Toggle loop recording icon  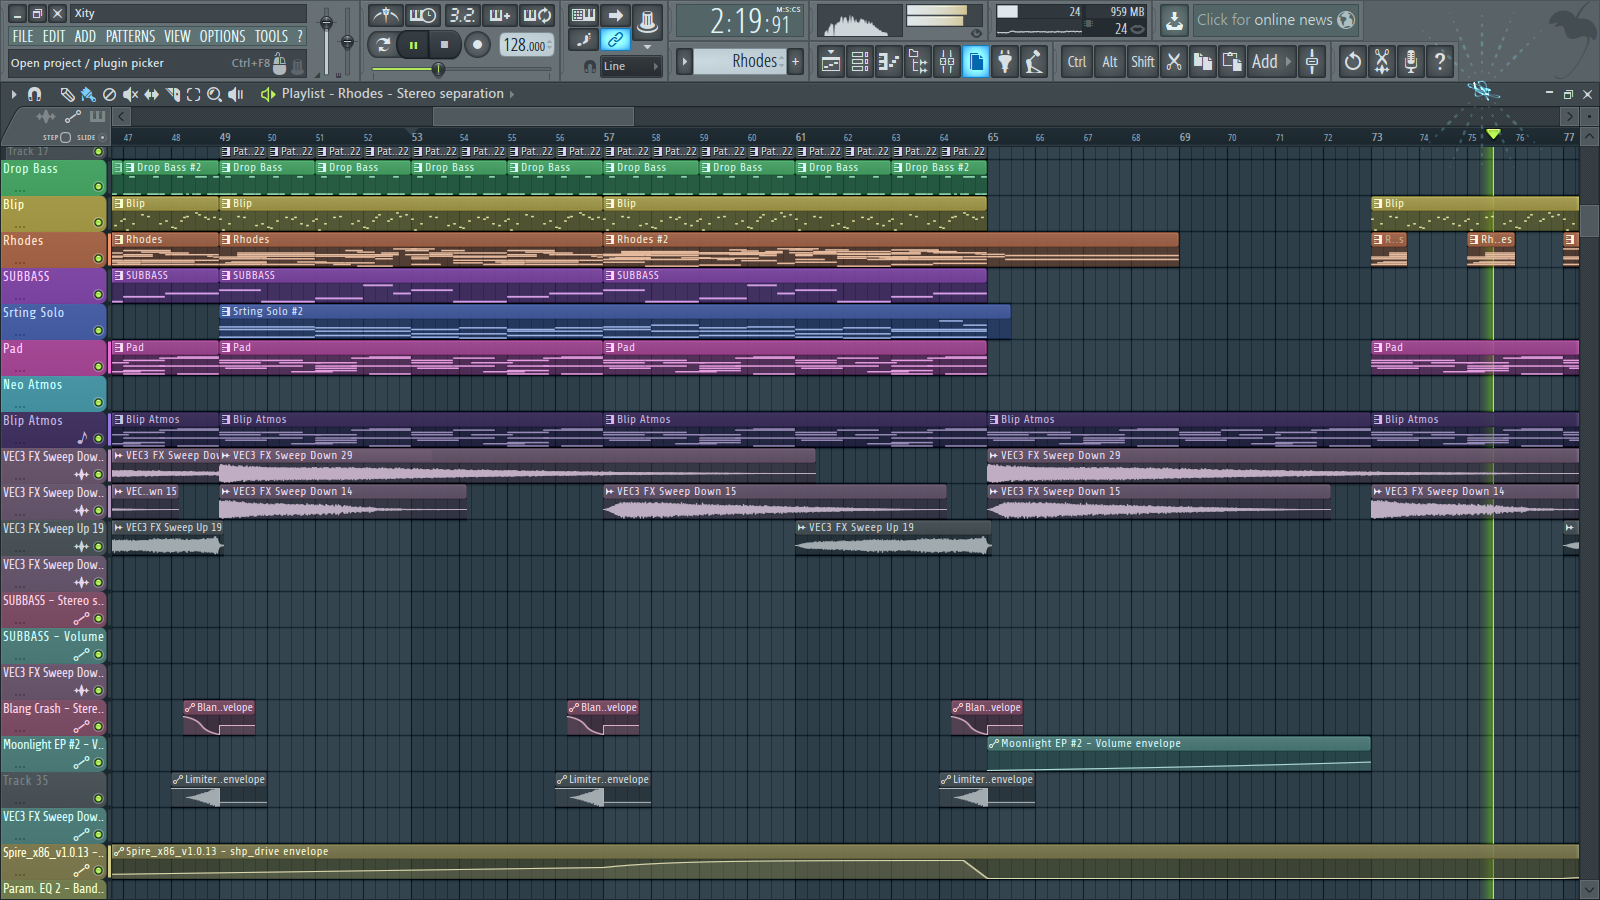pyautogui.click(x=537, y=15)
